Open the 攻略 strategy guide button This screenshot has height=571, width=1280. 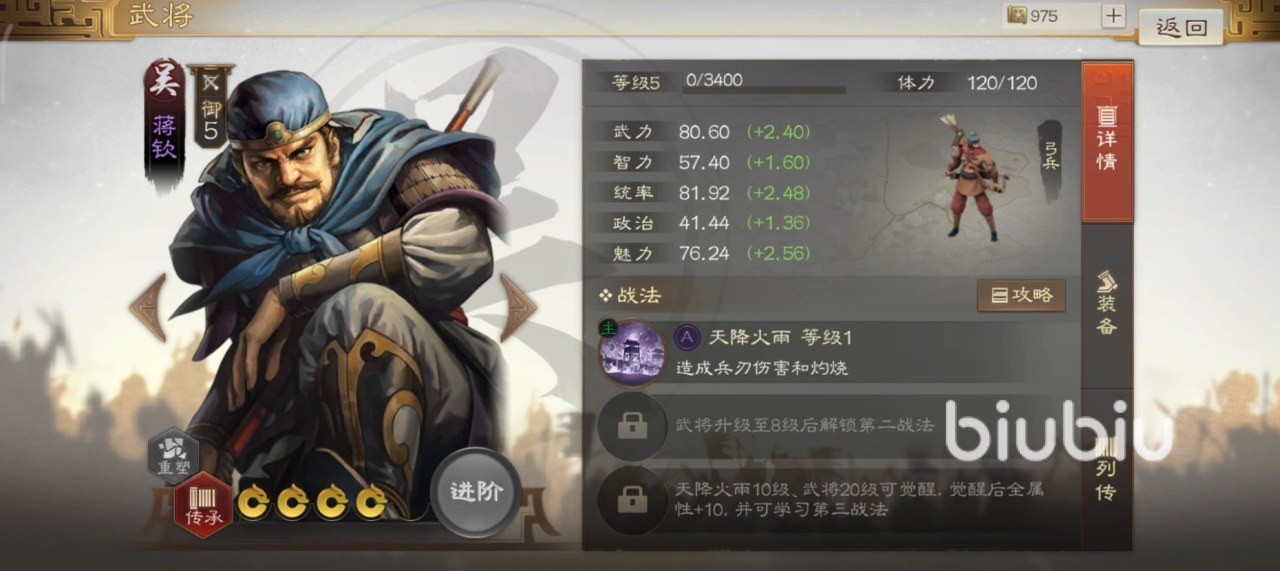pyautogui.click(x=1021, y=295)
